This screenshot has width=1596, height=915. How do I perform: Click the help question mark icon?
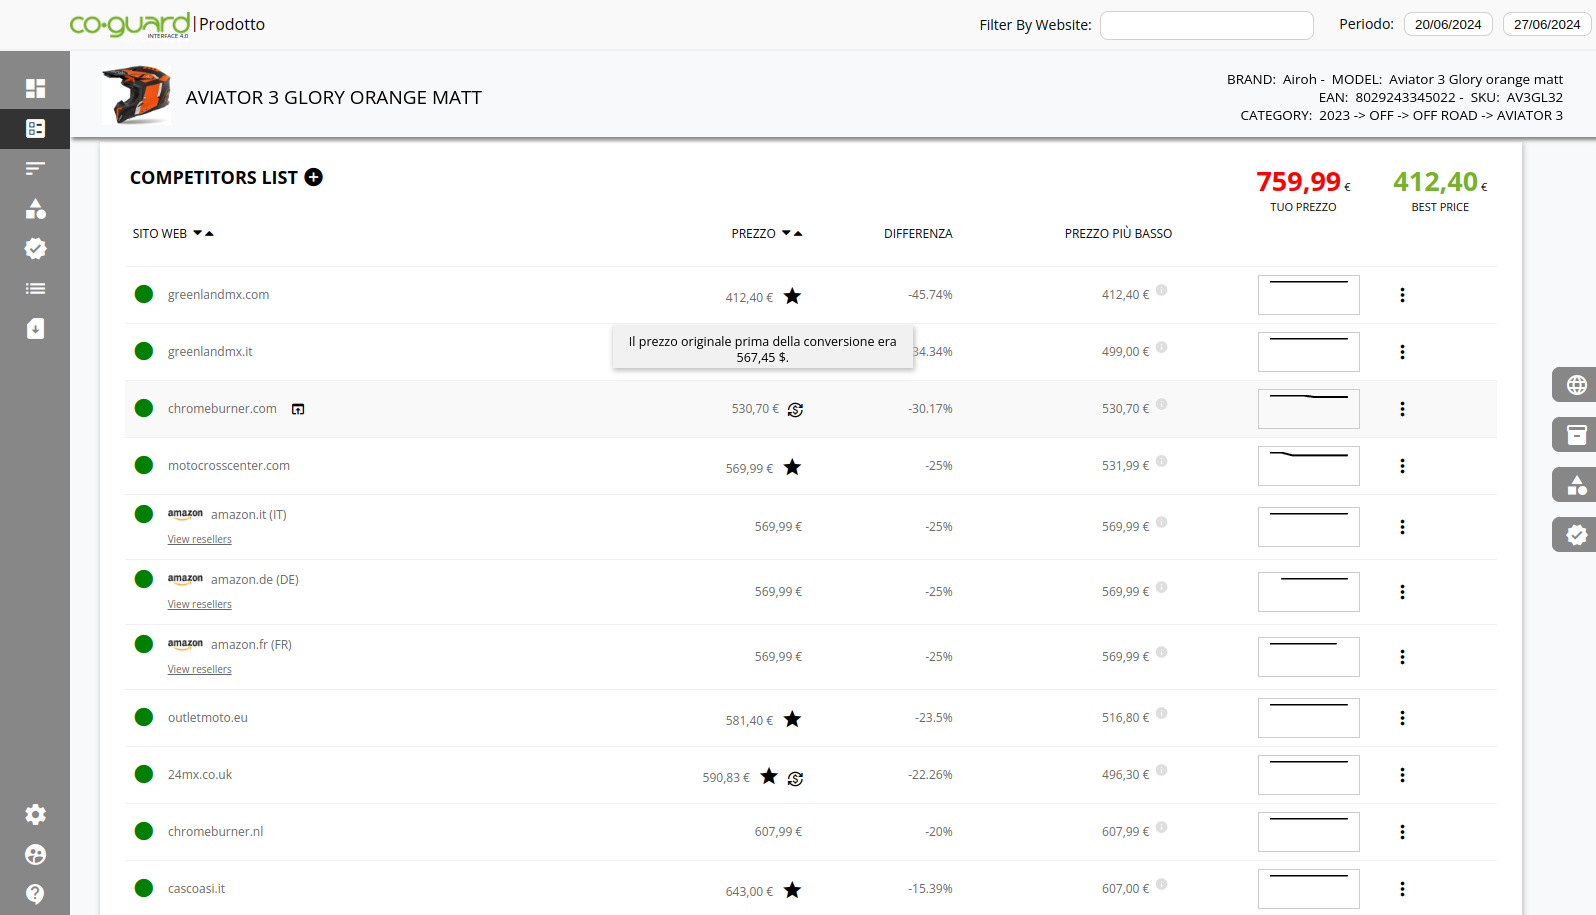[35, 893]
